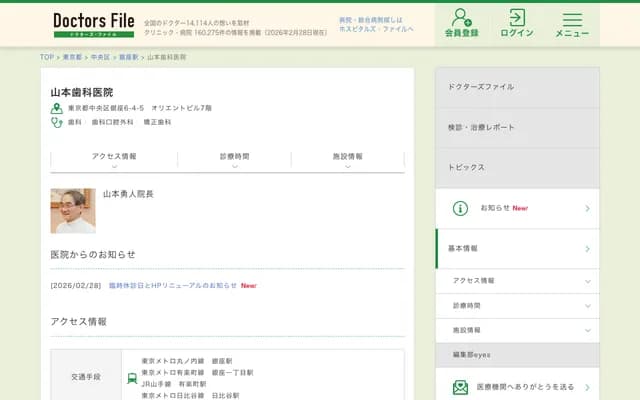Screen dimensions: 640x400
Task: Select ドクターズファイル in the sidebar
Action: click(x=517, y=88)
